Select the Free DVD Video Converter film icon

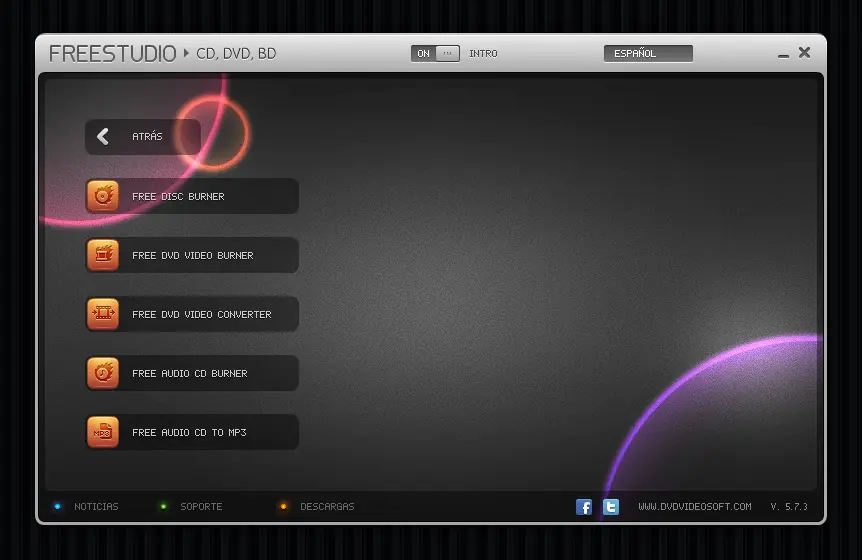[x=103, y=314]
